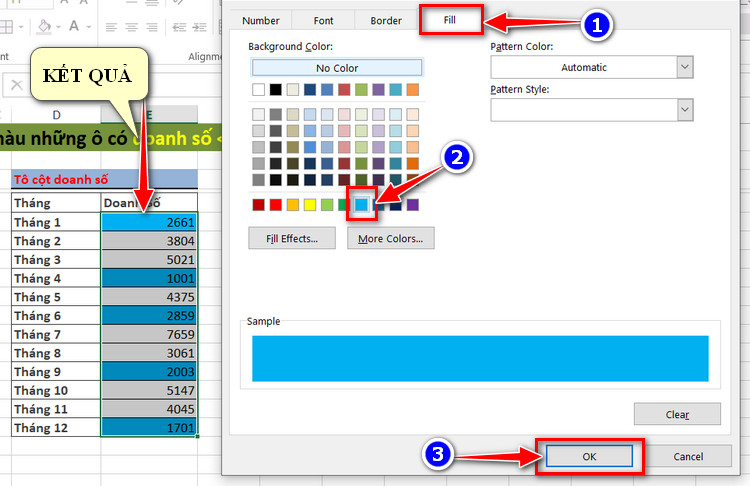Open the Pattern Color dropdown

pos(685,67)
